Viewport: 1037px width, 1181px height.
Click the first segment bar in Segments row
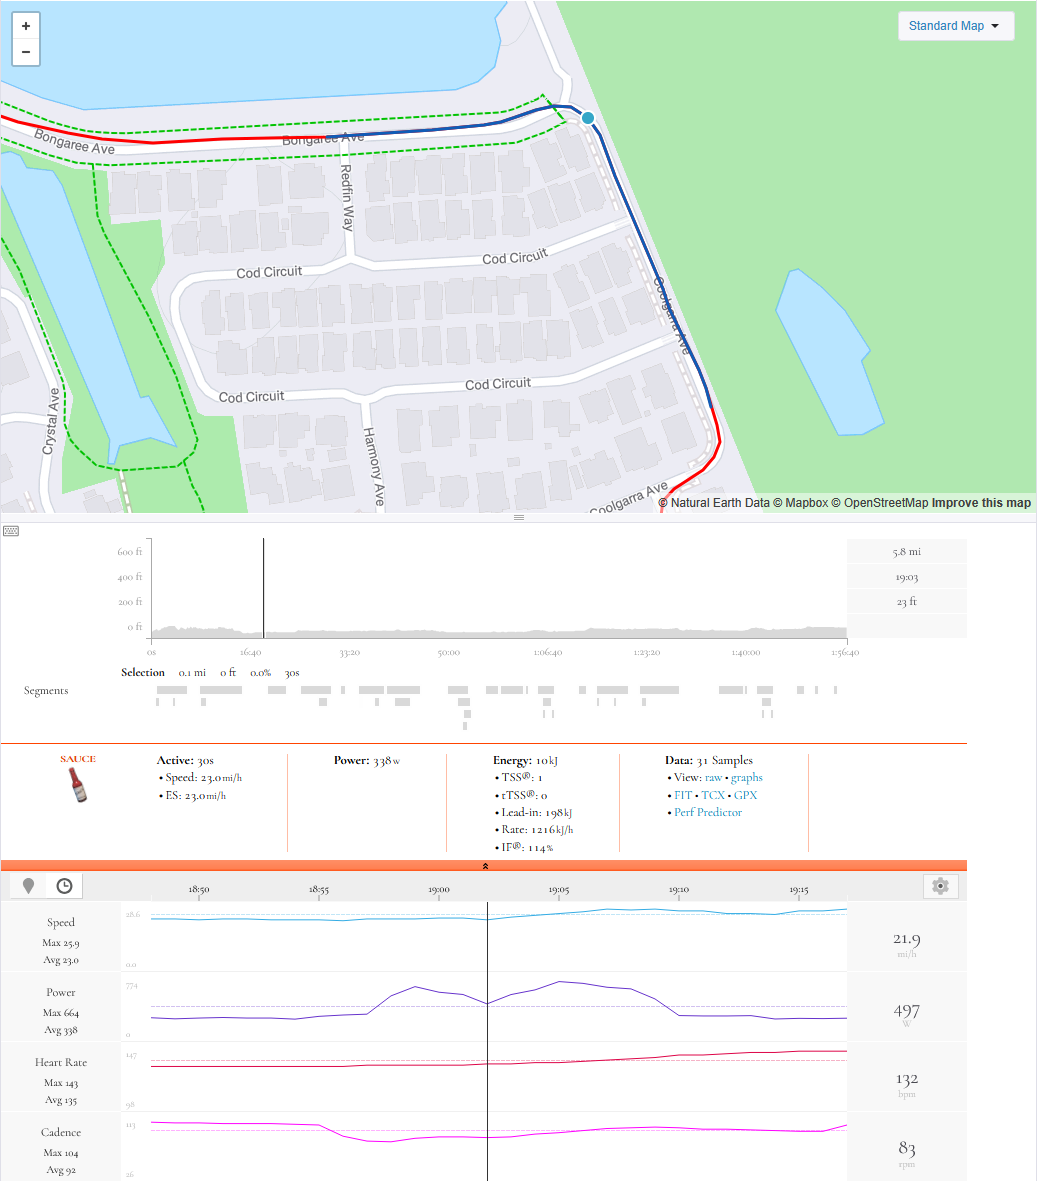pos(172,690)
